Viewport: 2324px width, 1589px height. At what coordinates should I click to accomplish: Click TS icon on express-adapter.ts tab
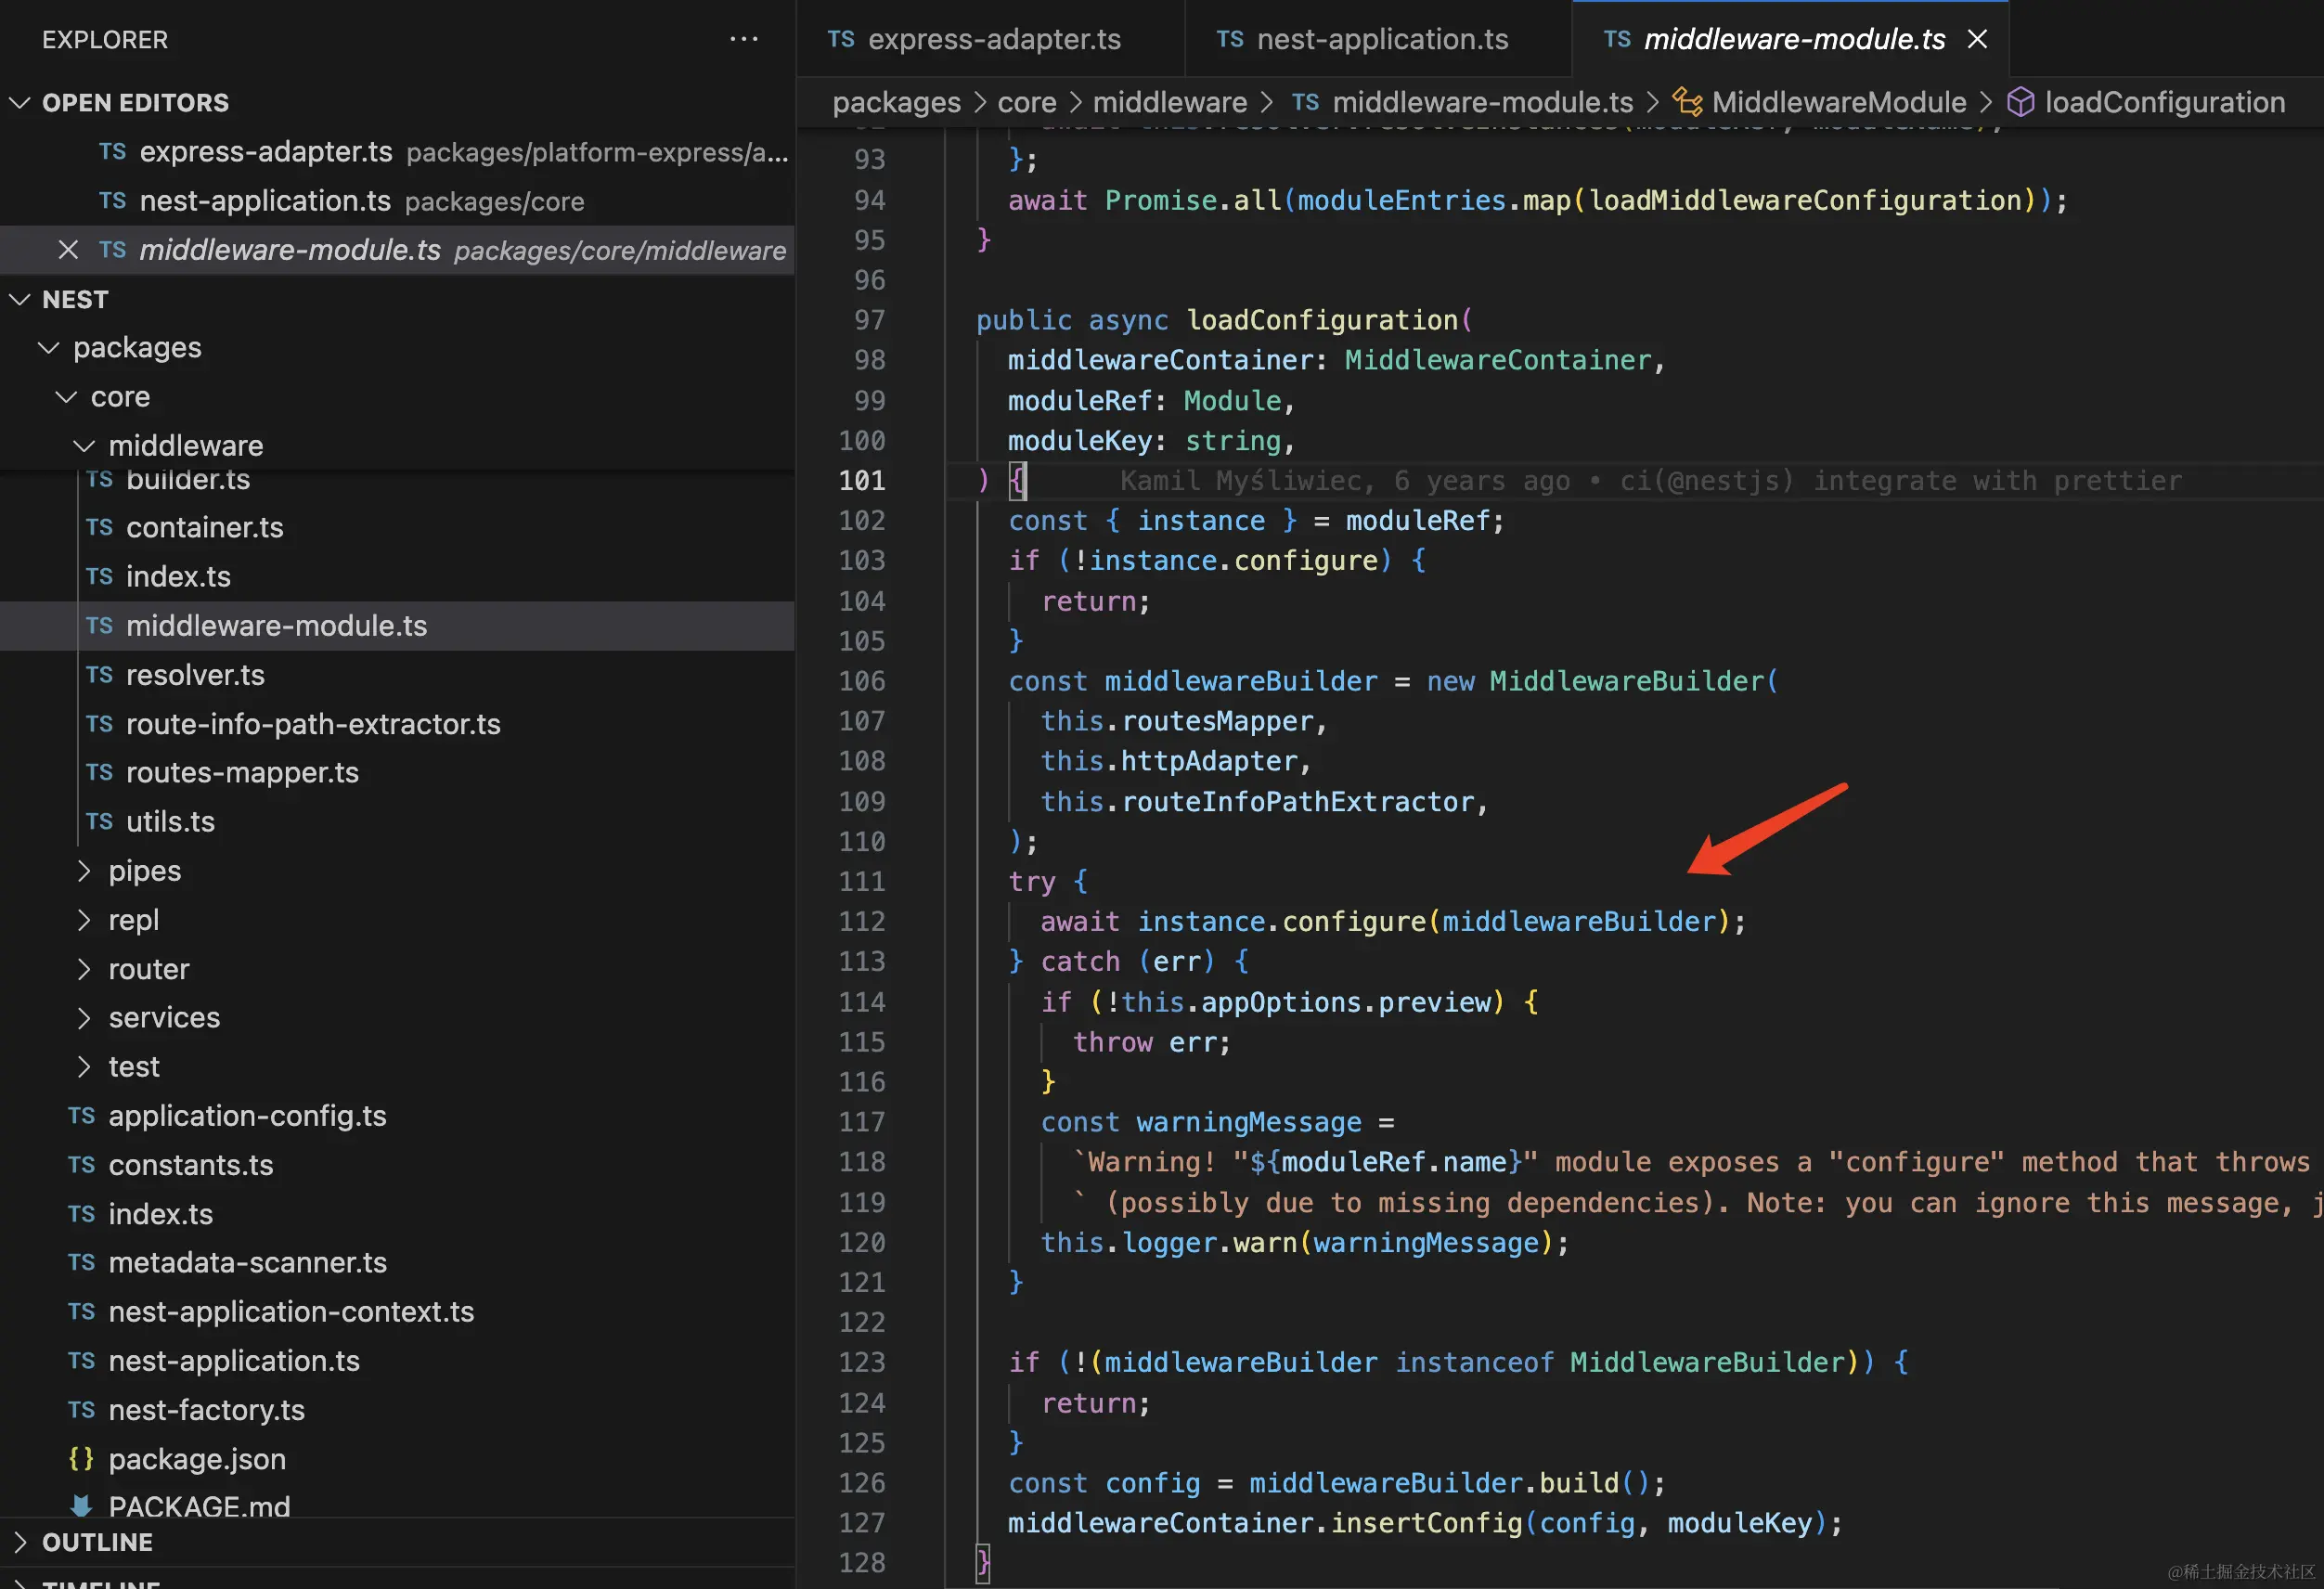point(841,39)
